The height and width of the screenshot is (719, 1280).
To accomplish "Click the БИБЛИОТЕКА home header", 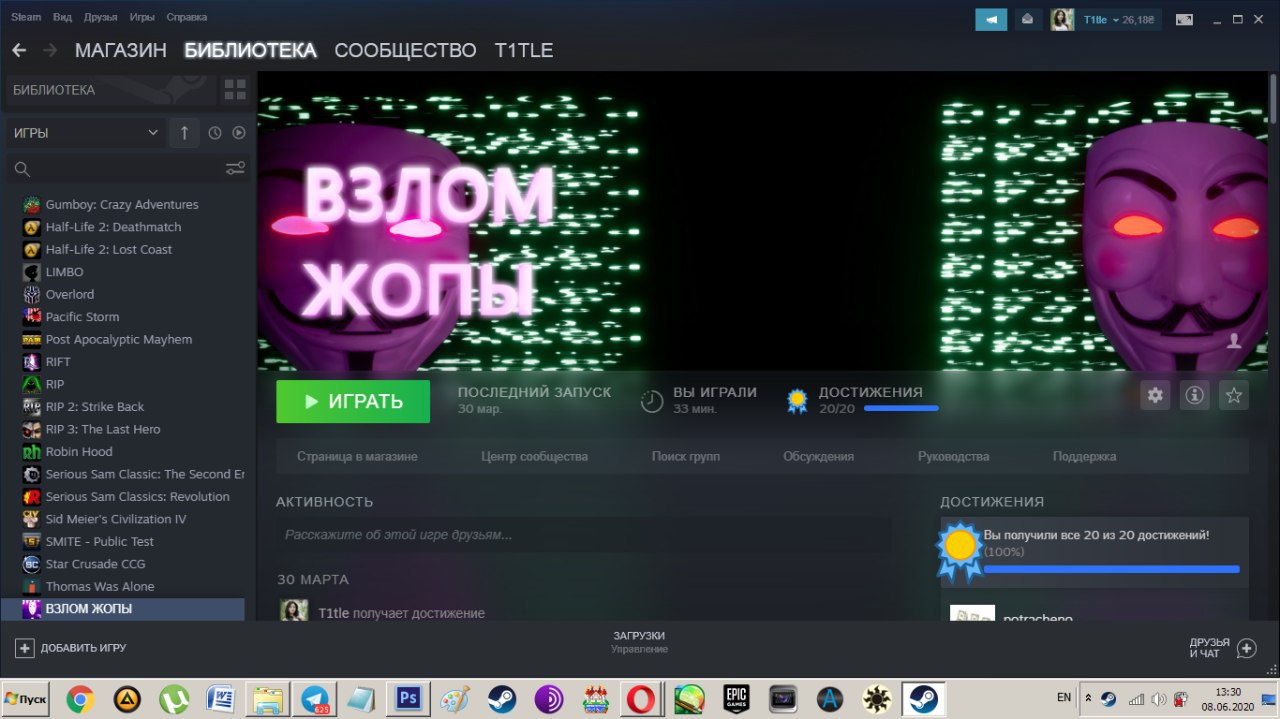I will [111, 90].
